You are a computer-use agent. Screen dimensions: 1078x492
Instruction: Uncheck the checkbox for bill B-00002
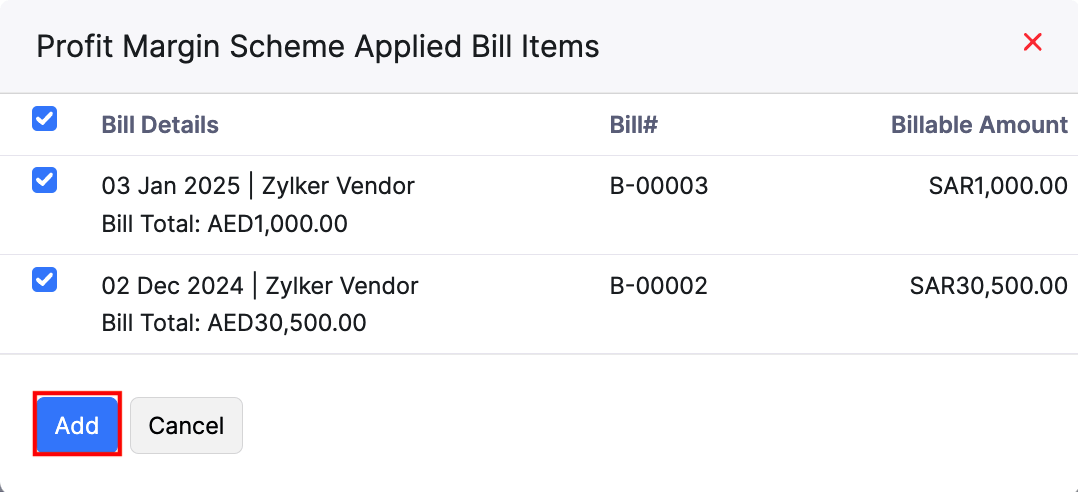pyautogui.click(x=45, y=280)
